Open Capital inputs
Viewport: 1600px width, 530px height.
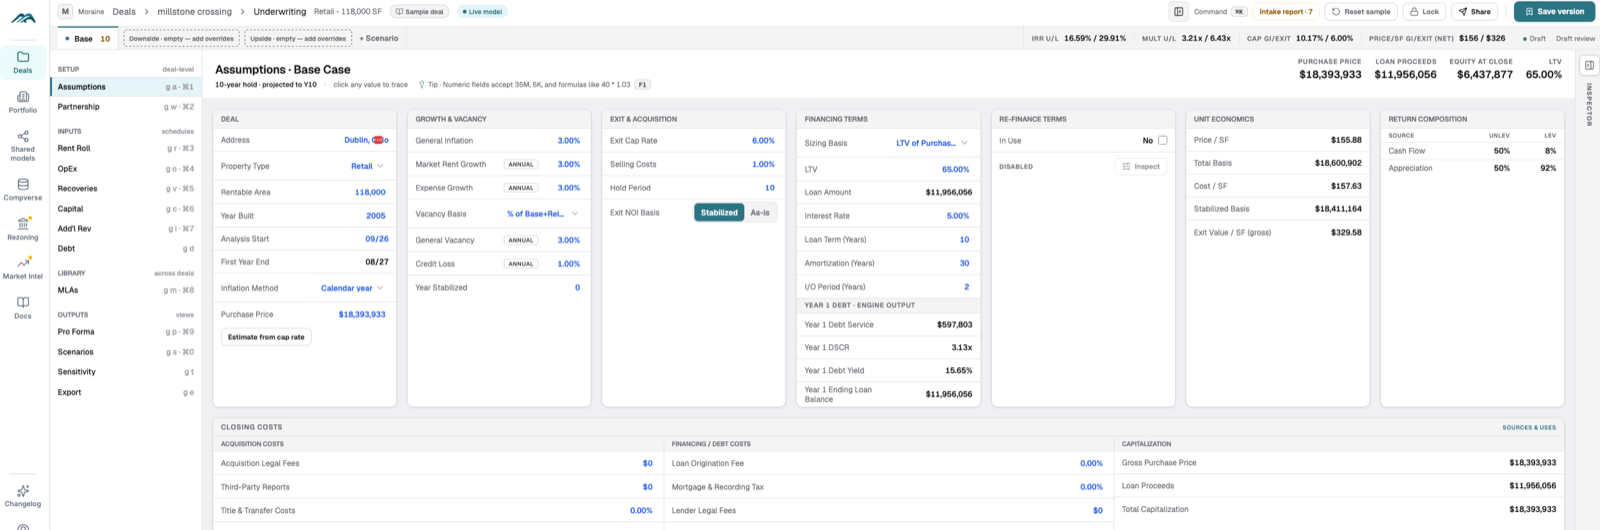coord(126,209)
